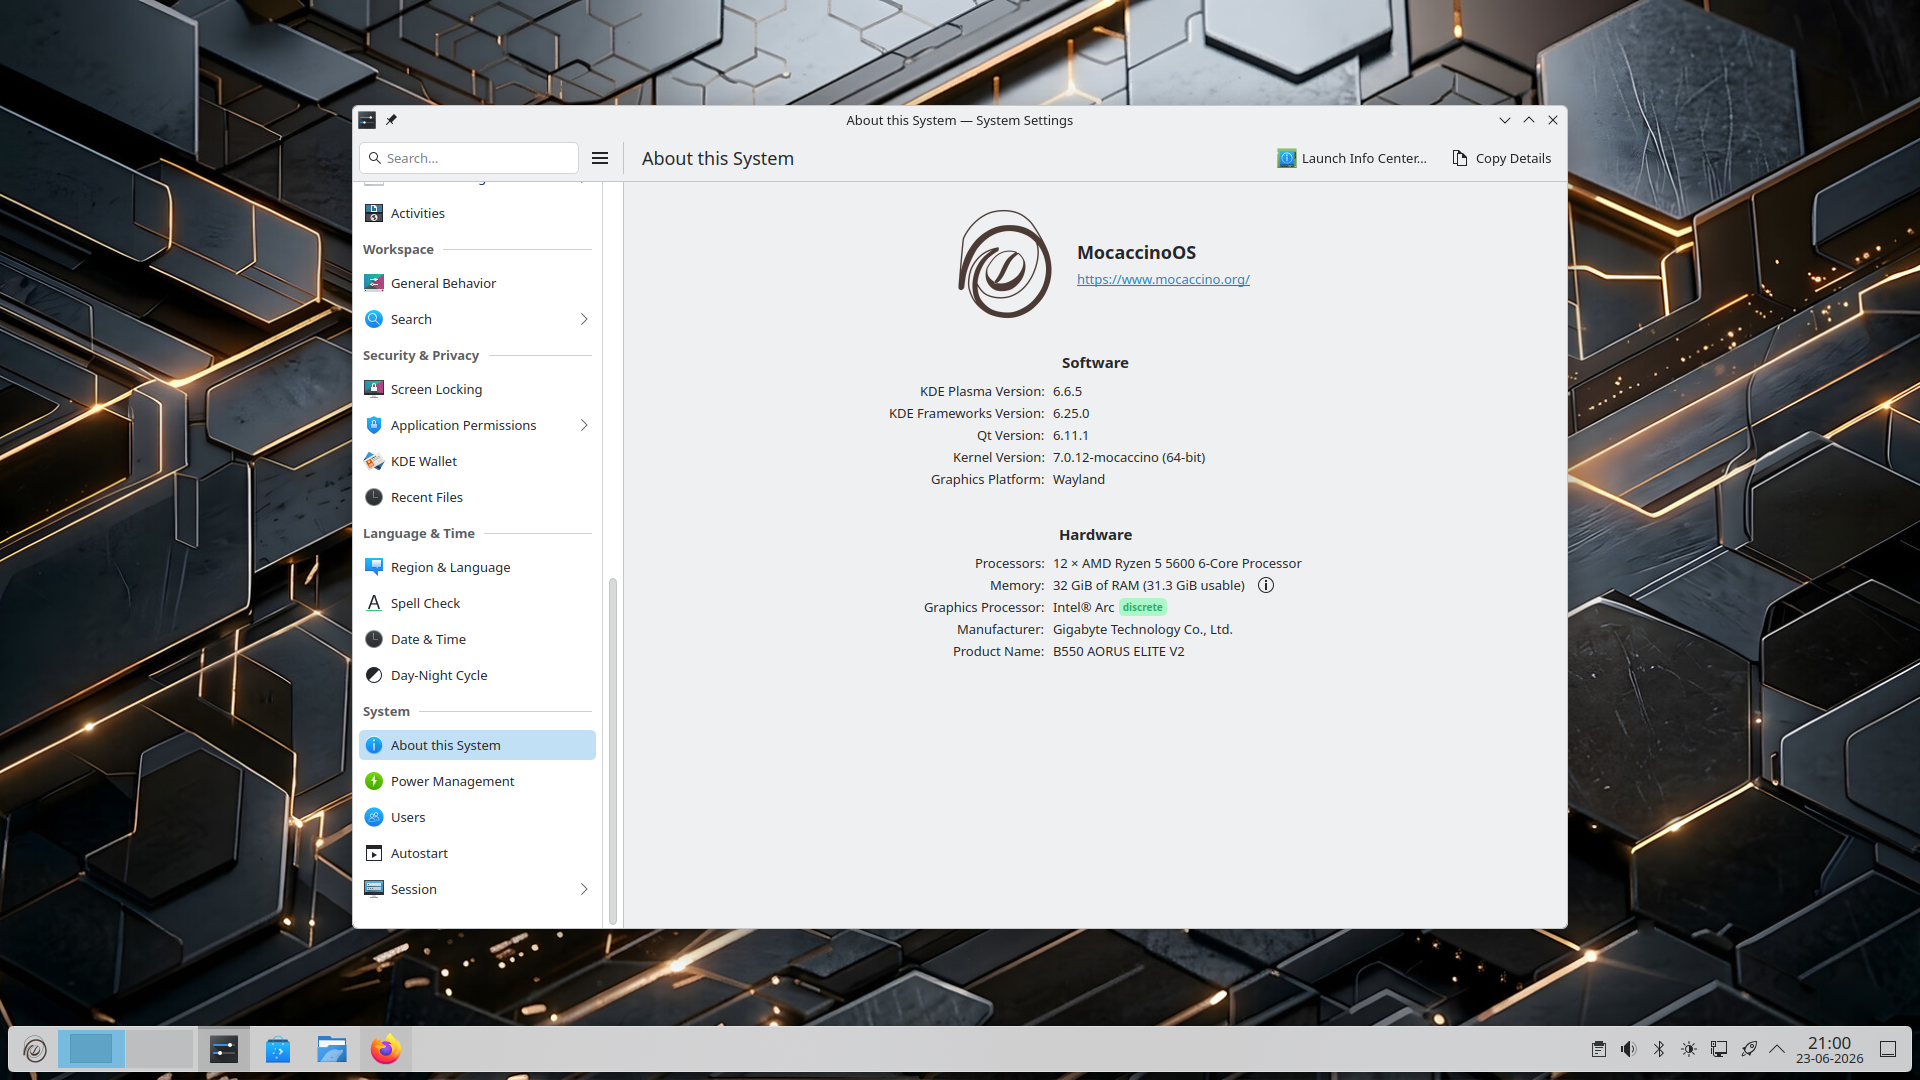Switch to the second virtual desktop pager

tap(159, 1049)
